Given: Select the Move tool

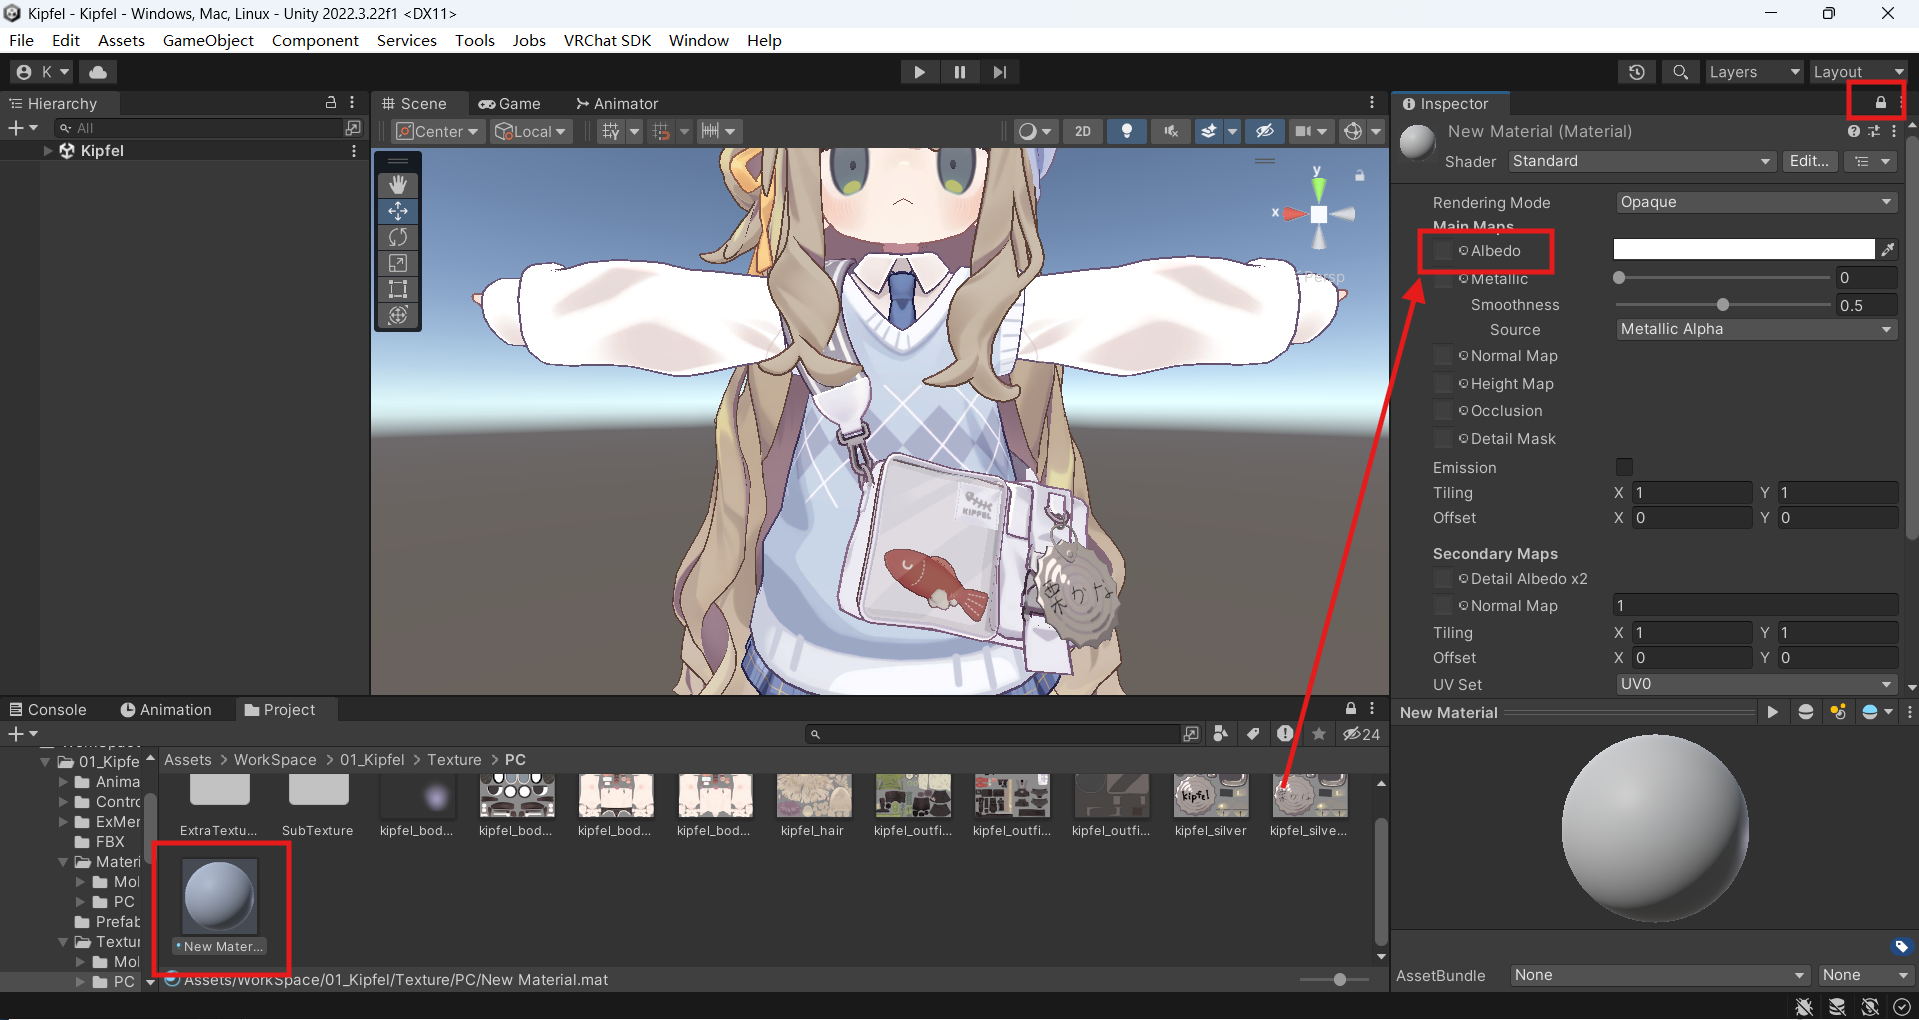Looking at the screenshot, I should coord(398,211).
